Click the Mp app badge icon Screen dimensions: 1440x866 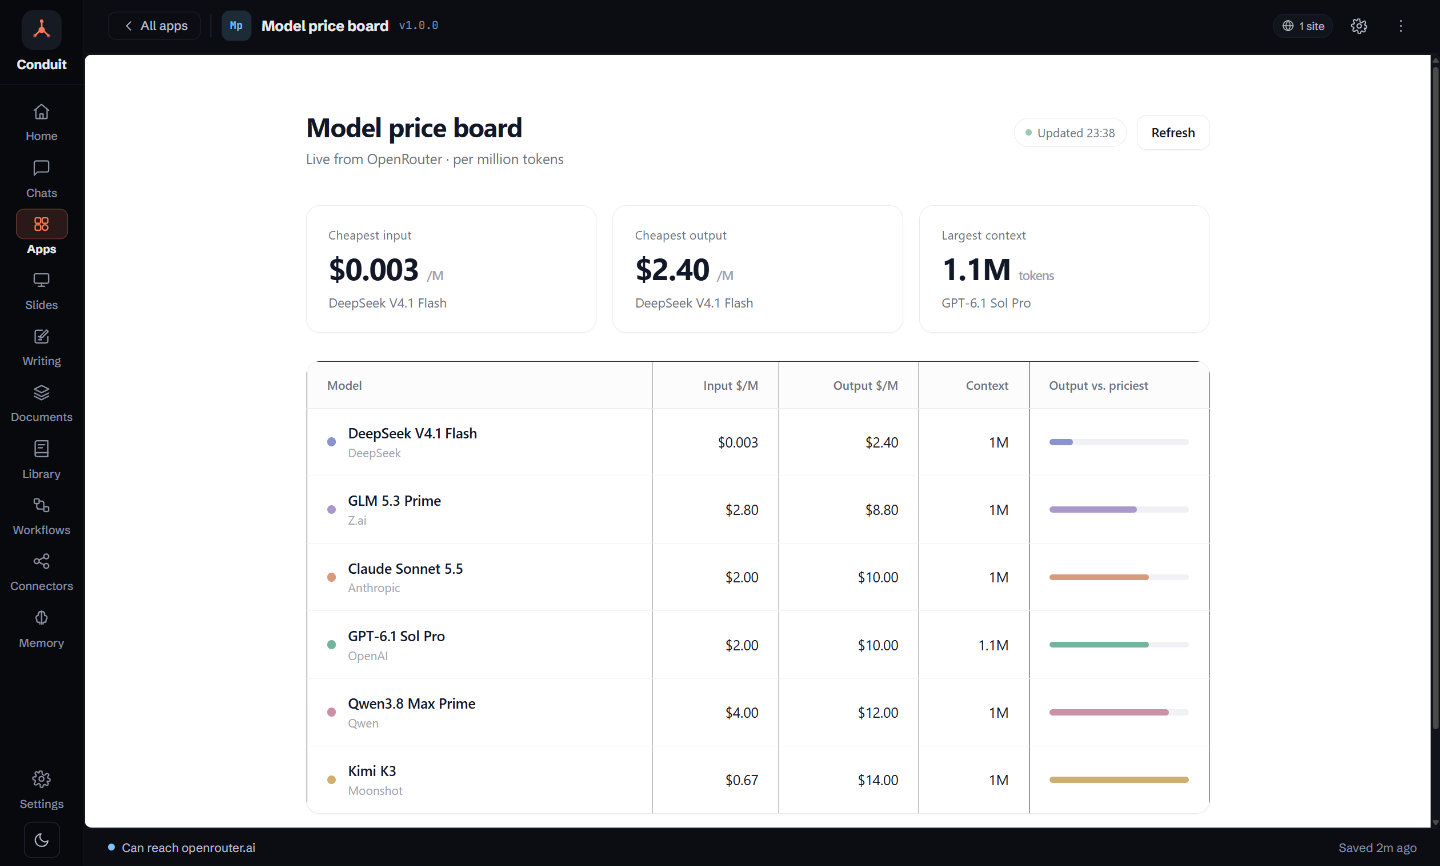click(236, 26)
